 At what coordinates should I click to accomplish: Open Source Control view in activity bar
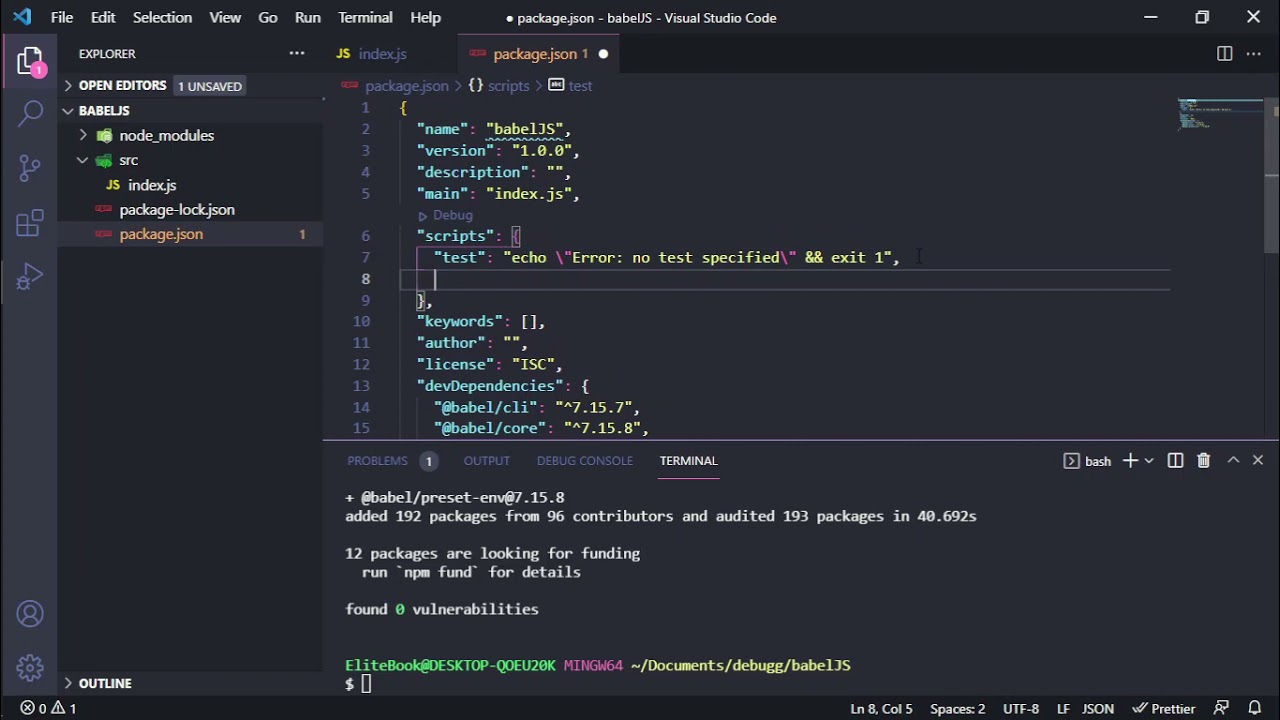pyautogui.click(x=30, y=167)
